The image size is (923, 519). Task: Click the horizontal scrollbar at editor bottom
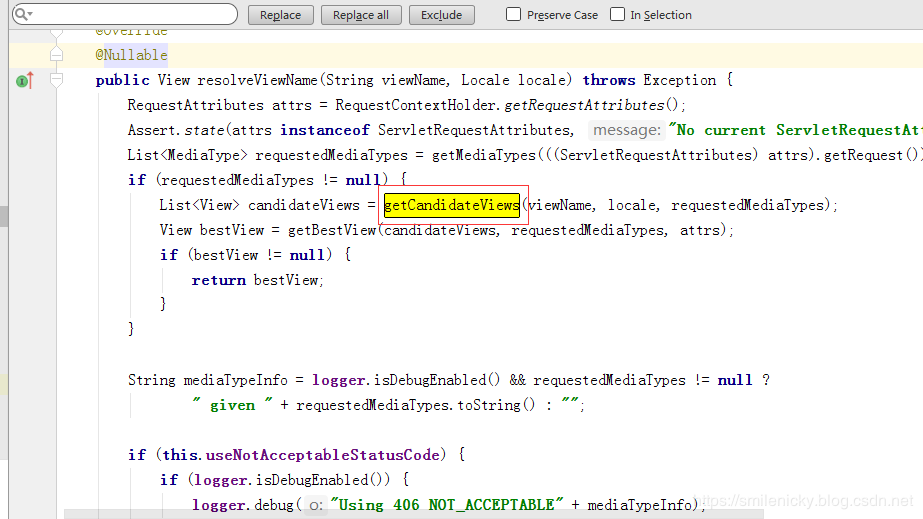(400, 514)
